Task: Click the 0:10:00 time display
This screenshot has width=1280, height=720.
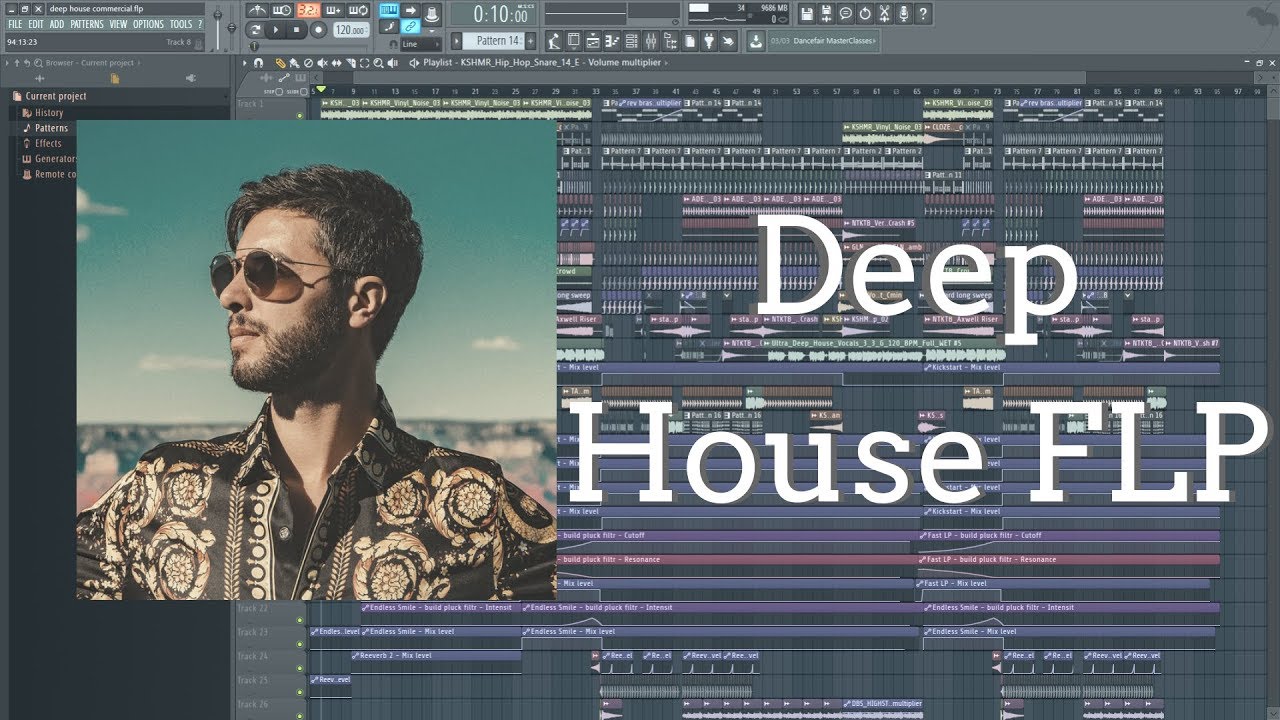Action: click(x=494, y=14)
